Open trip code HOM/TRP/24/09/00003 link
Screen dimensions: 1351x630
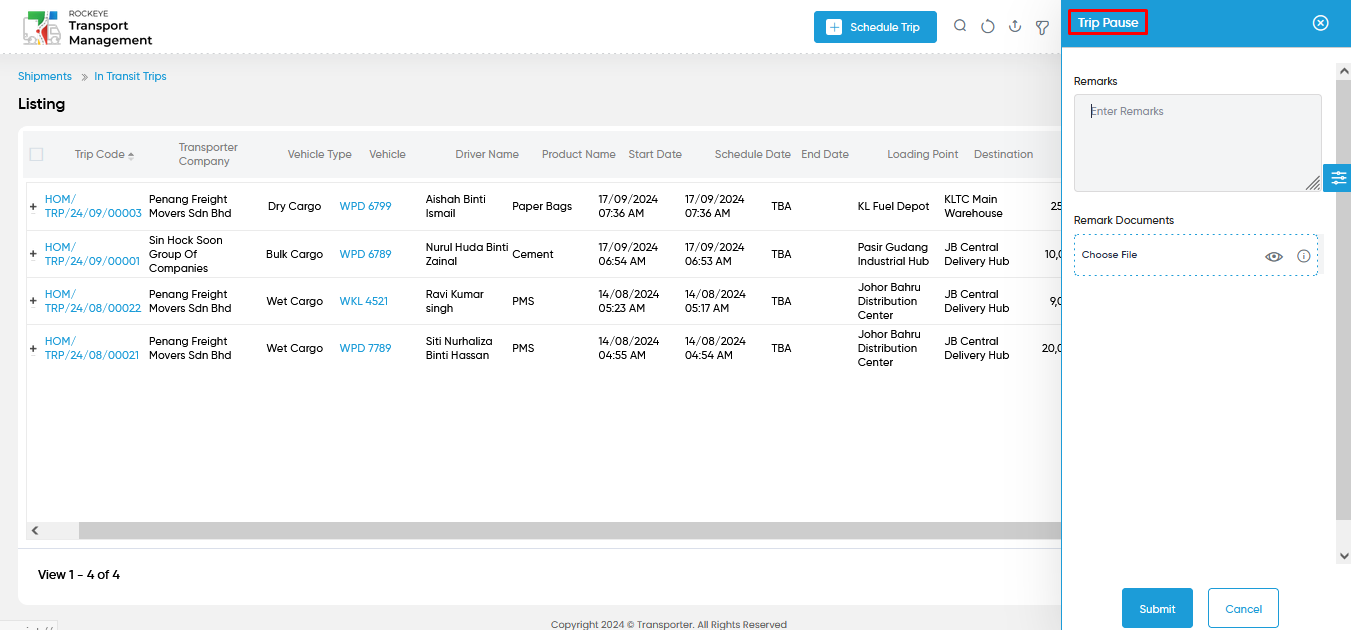[x=93, y=206]
